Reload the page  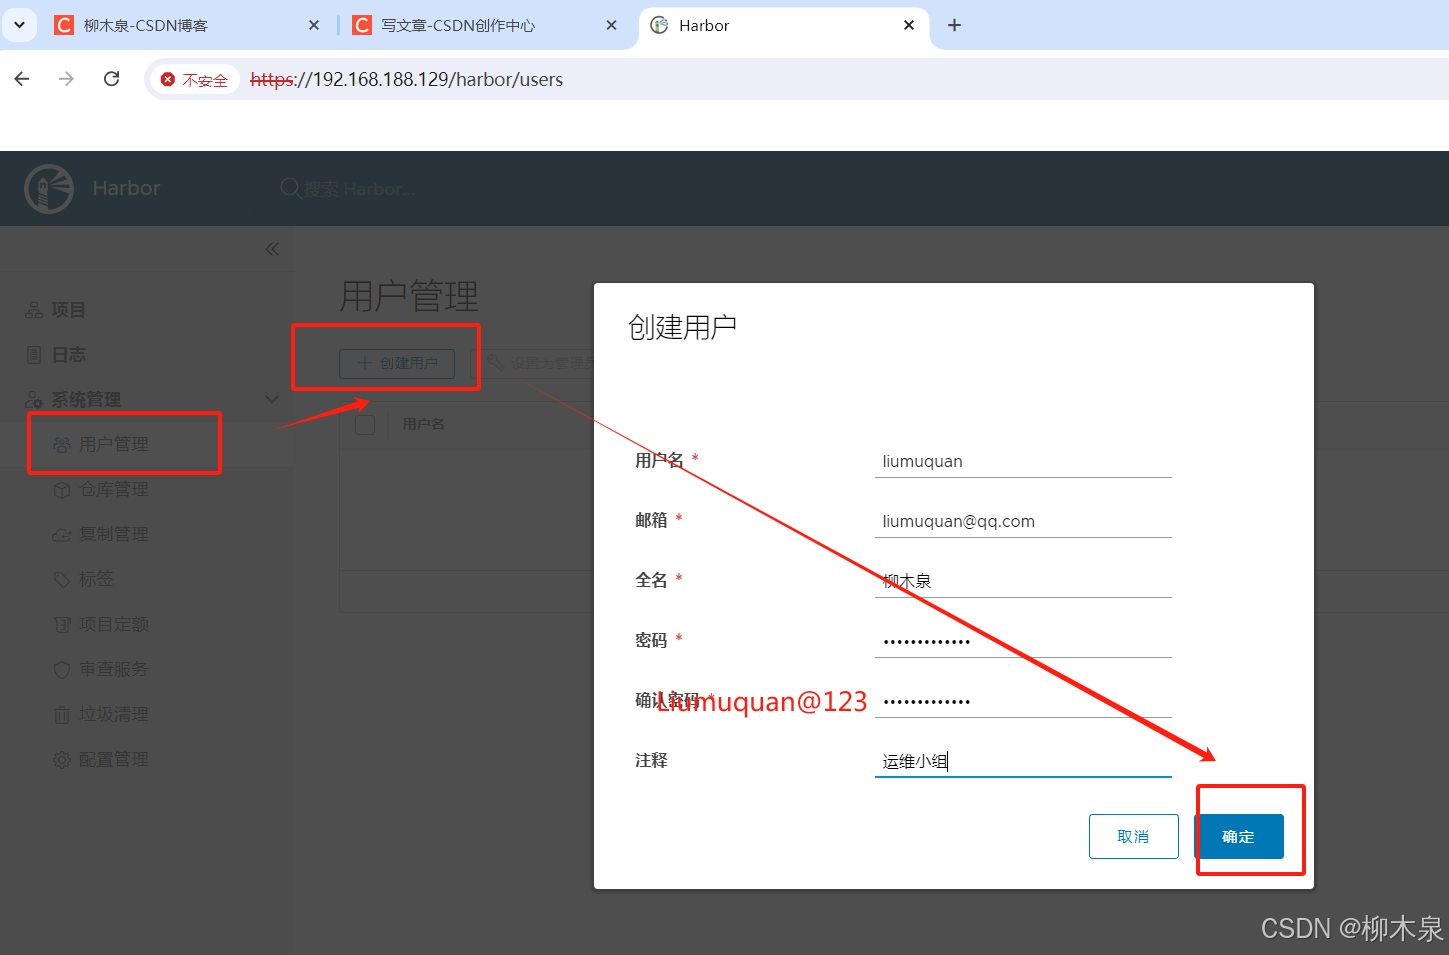click(x=111, y=79)
